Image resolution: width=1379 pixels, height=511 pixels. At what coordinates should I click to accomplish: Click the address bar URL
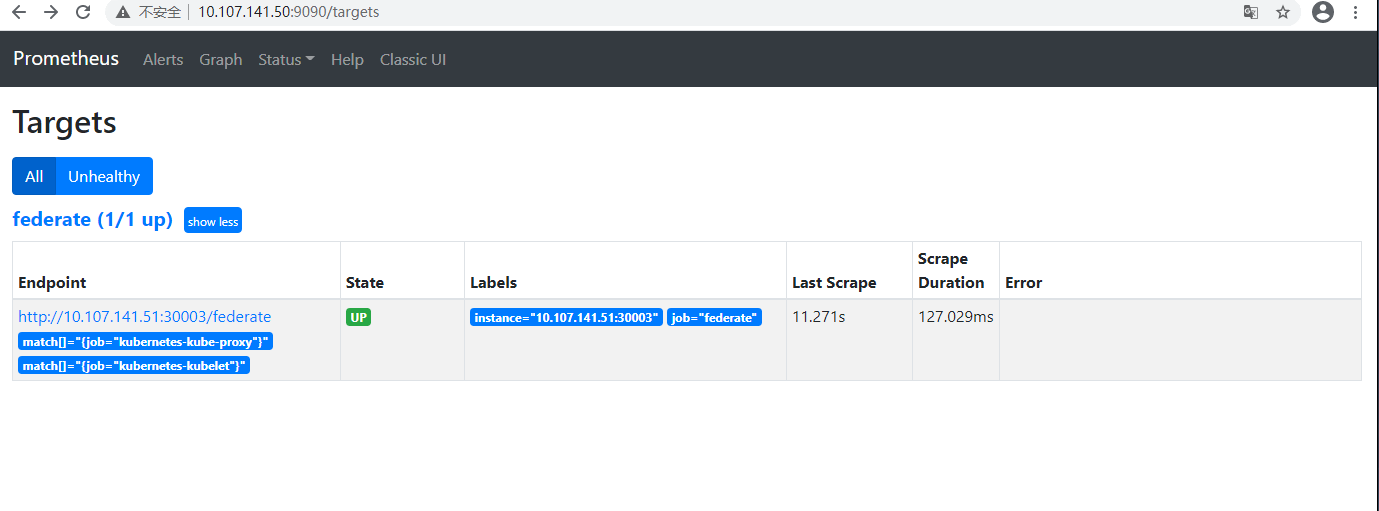pos(288,13)
